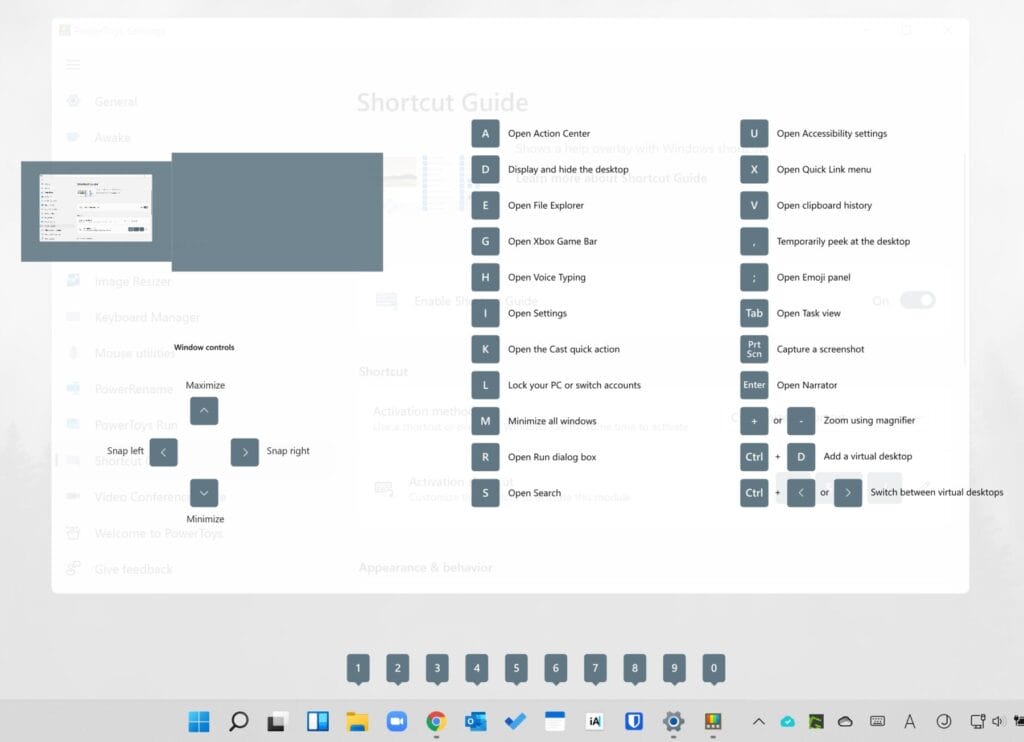Go to PowerToys Run in the sidebar

136,425
